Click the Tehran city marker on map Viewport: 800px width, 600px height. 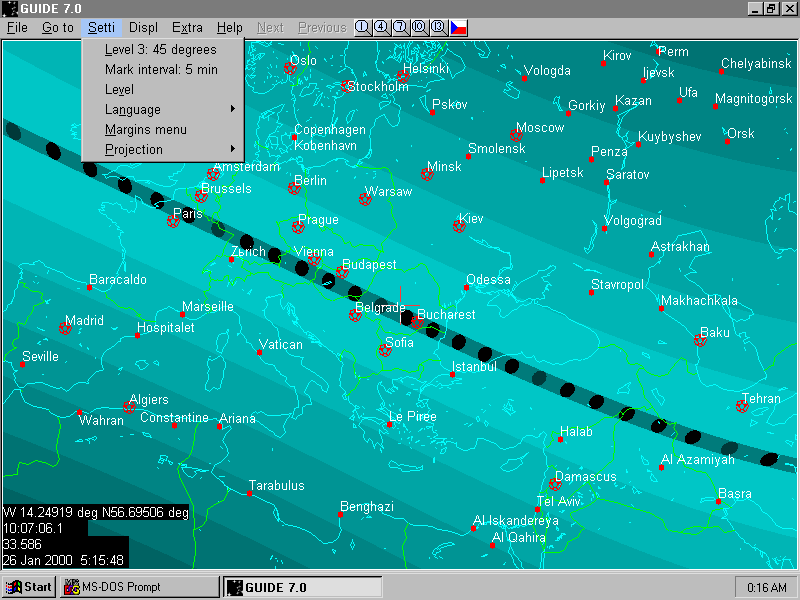pyautogui.click(x=742, y=406)
